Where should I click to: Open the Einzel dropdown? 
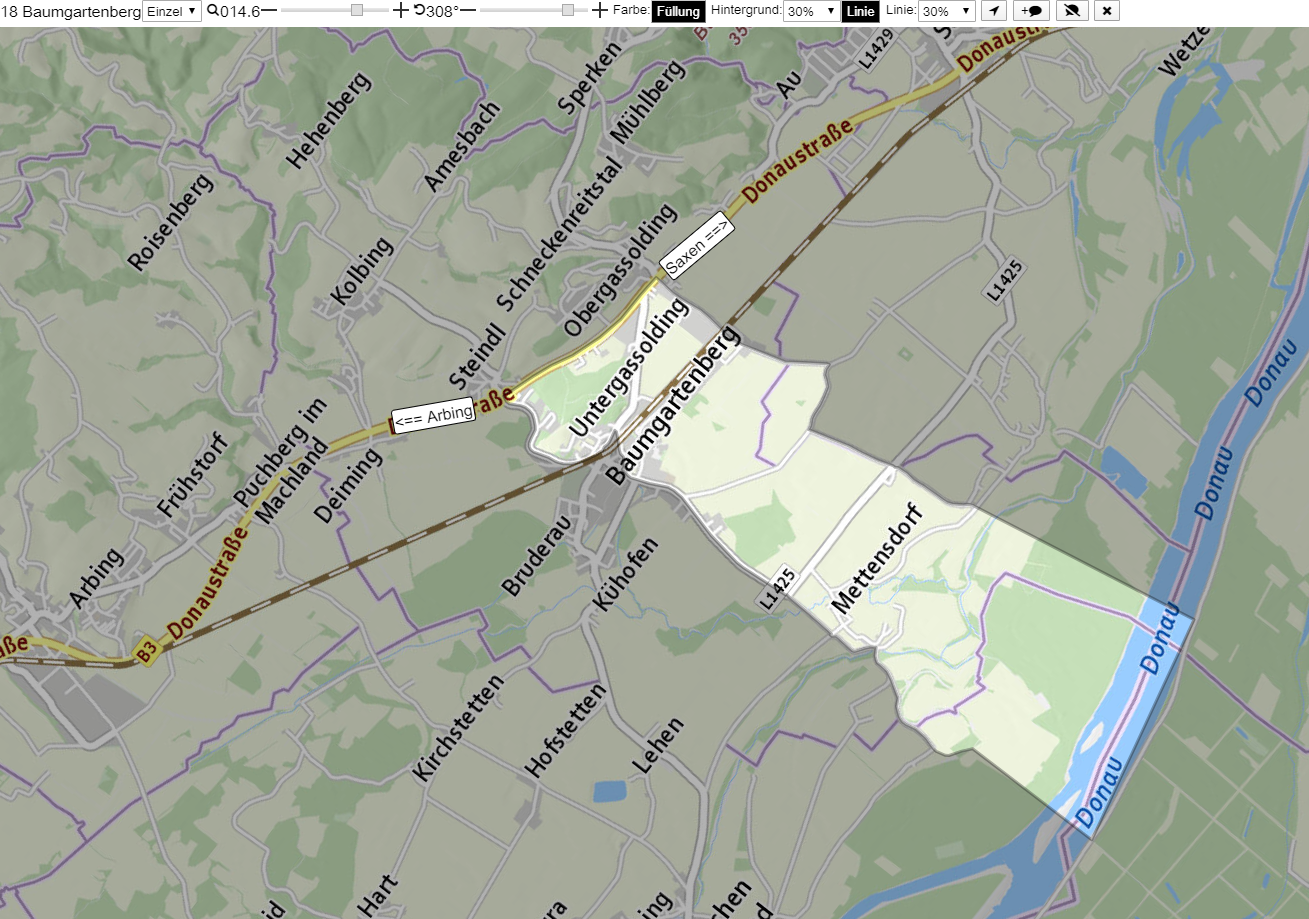point(172,11)
